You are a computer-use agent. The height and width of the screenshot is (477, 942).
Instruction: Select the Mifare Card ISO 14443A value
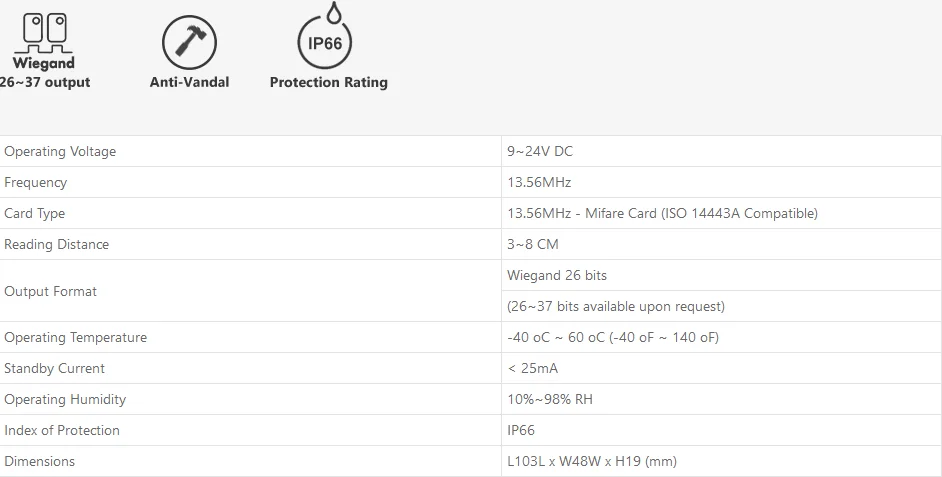click(x=662, y=214)
